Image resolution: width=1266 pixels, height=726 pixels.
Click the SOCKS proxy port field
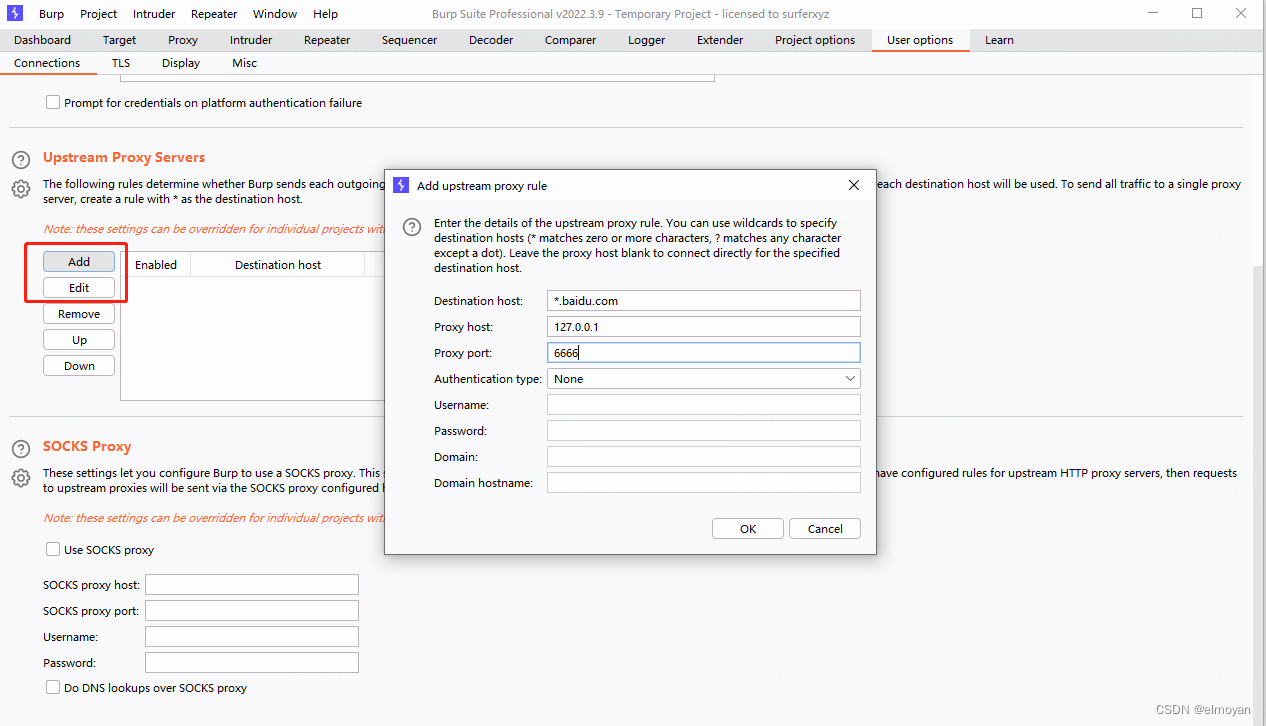(x=252, y=611)
